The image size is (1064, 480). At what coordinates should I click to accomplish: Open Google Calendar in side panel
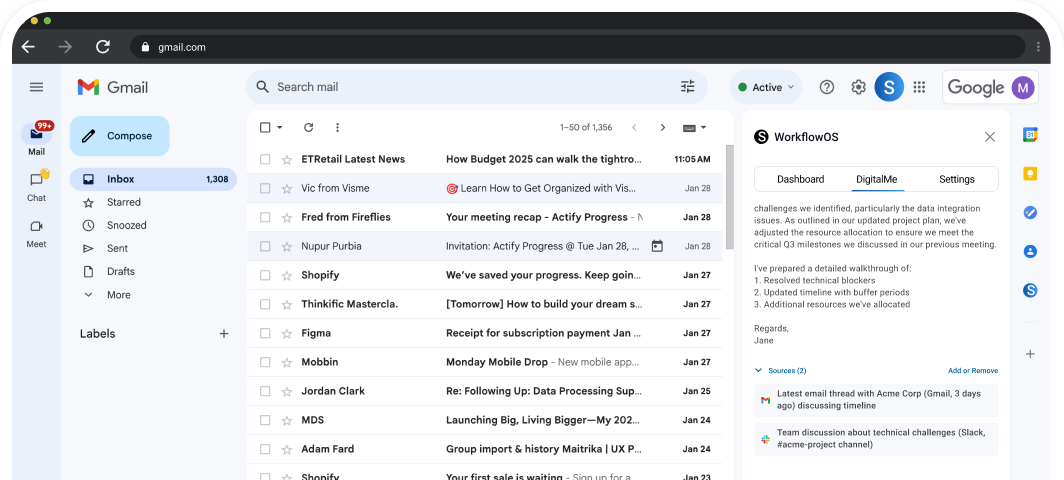(1030, 134)
